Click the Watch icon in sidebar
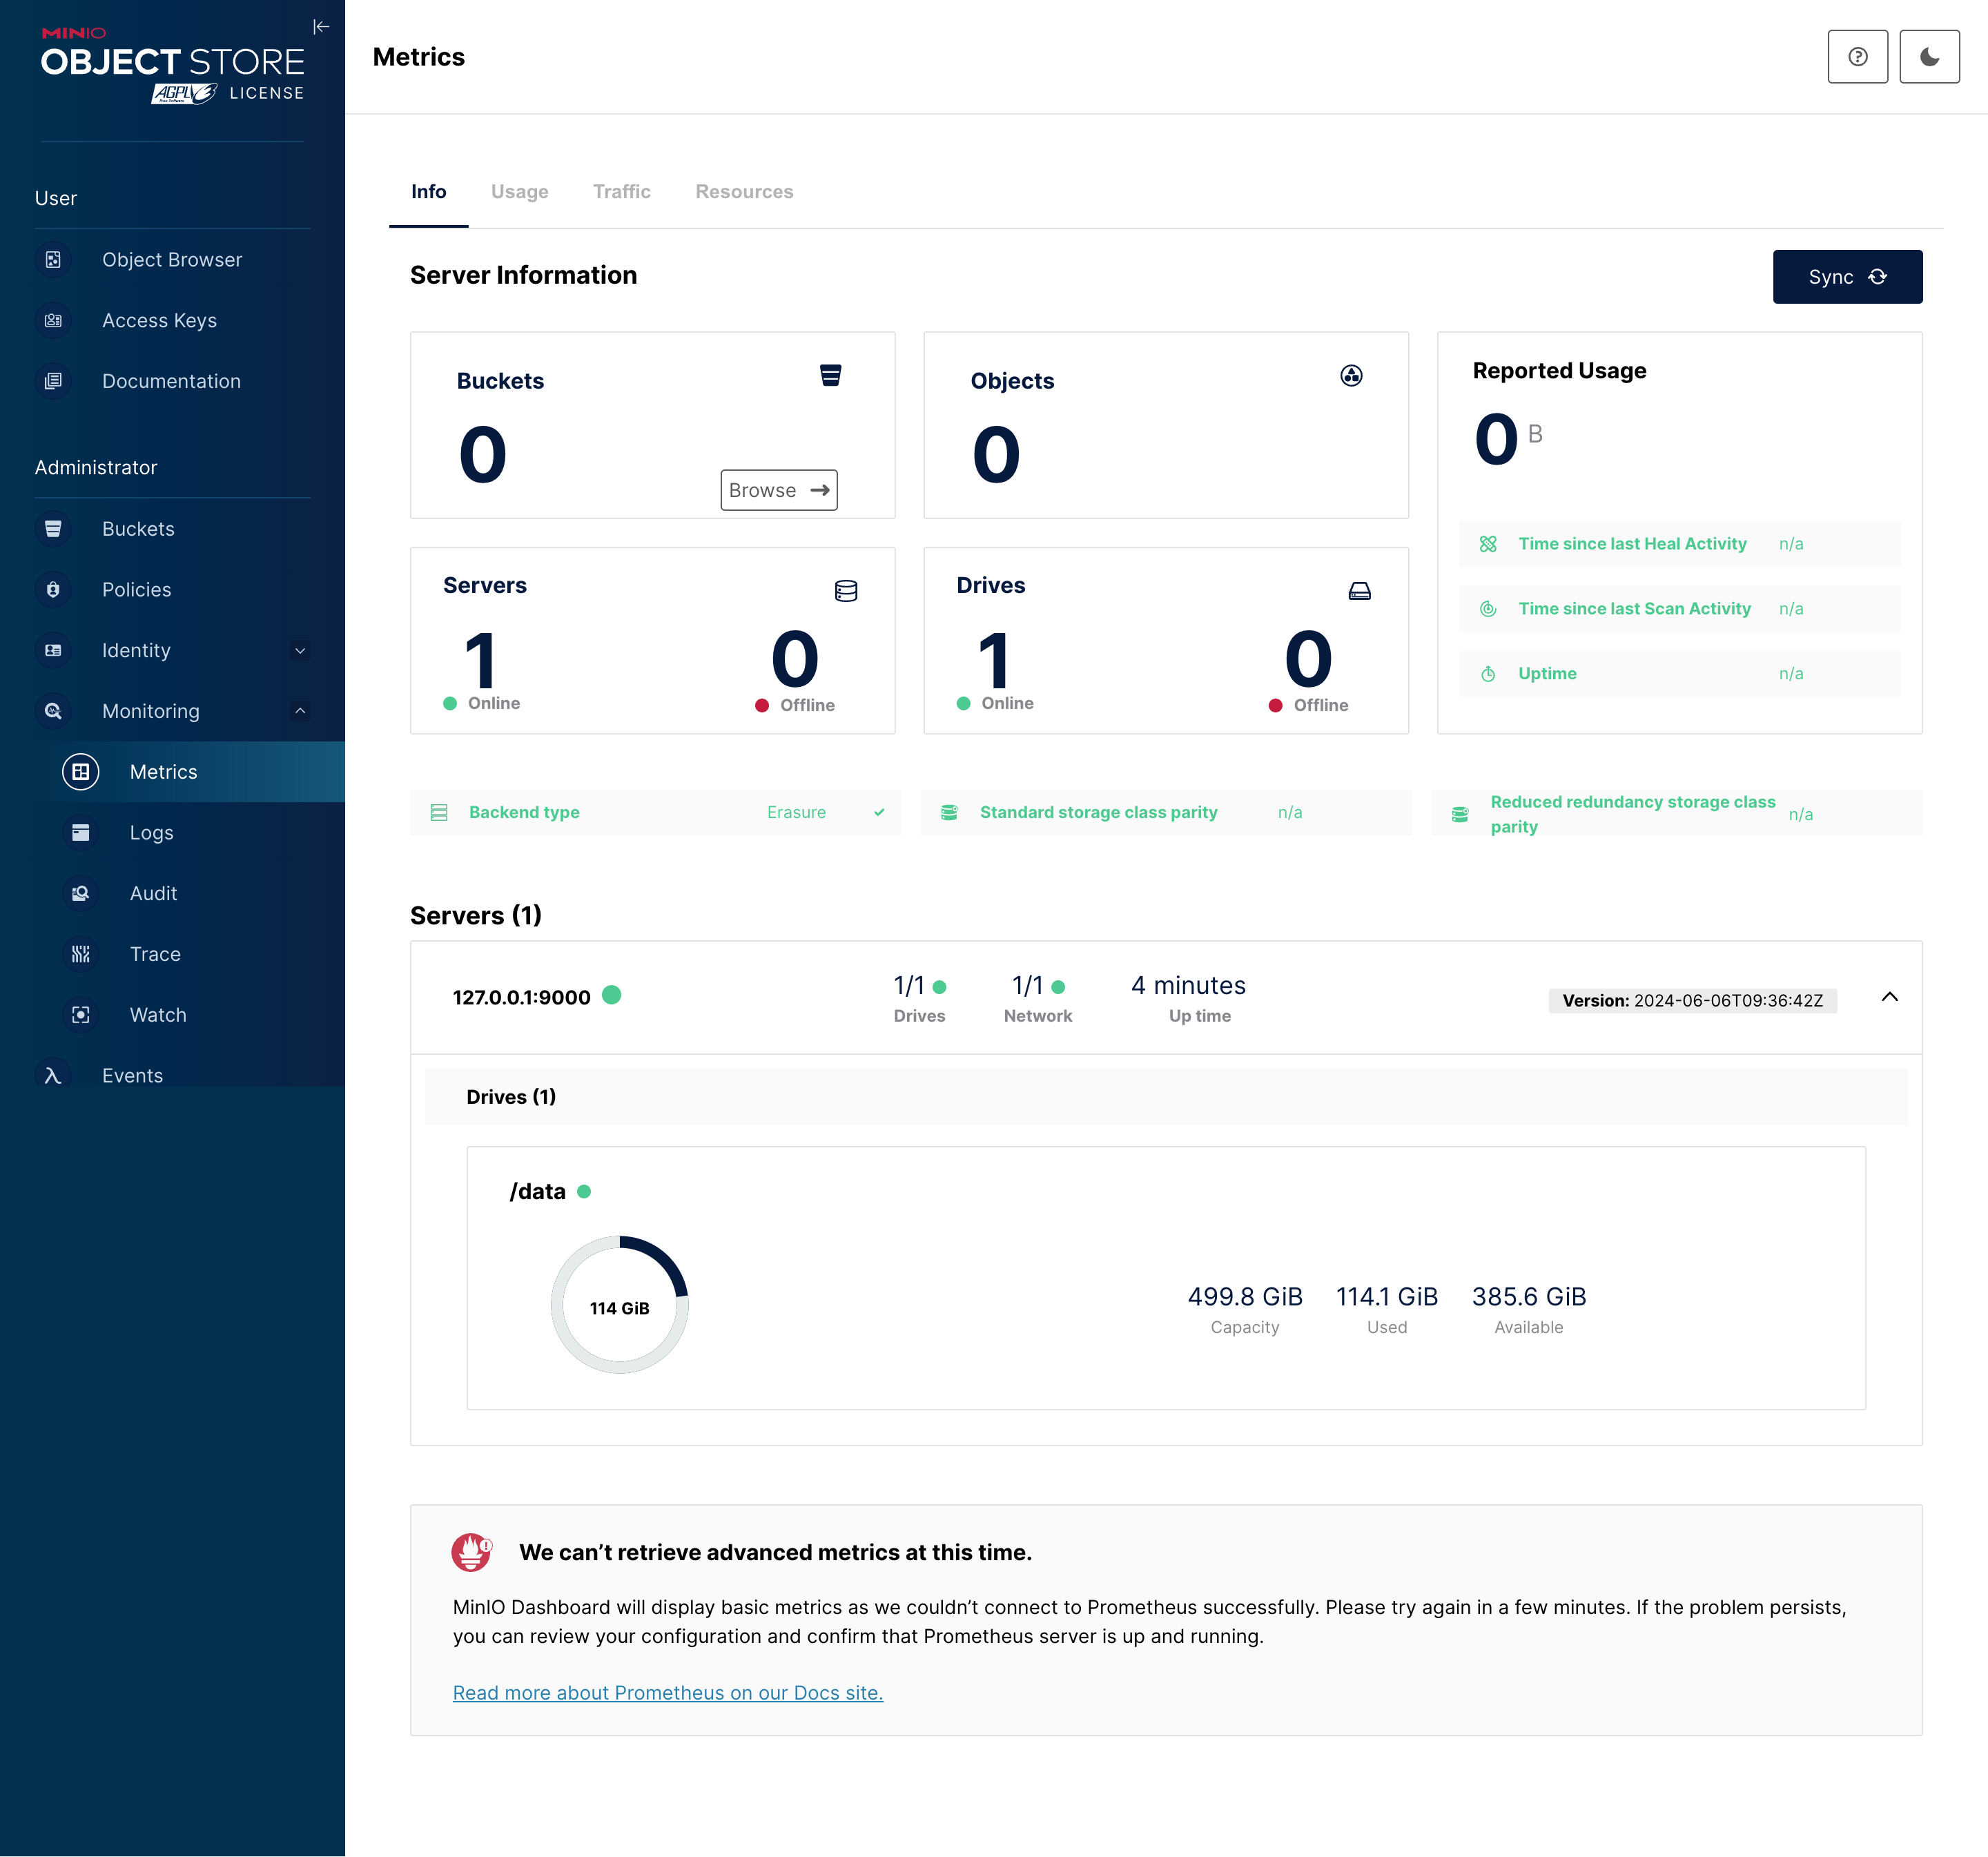 click(x=81, y=1015)
